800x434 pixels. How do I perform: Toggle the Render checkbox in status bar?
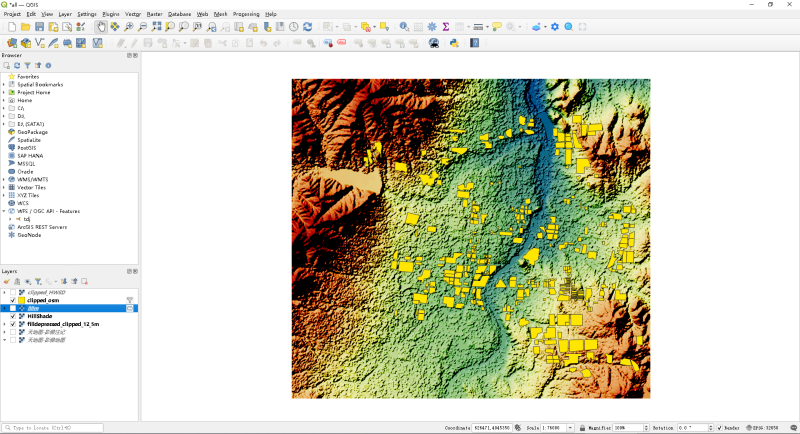[x=719, y=428]
